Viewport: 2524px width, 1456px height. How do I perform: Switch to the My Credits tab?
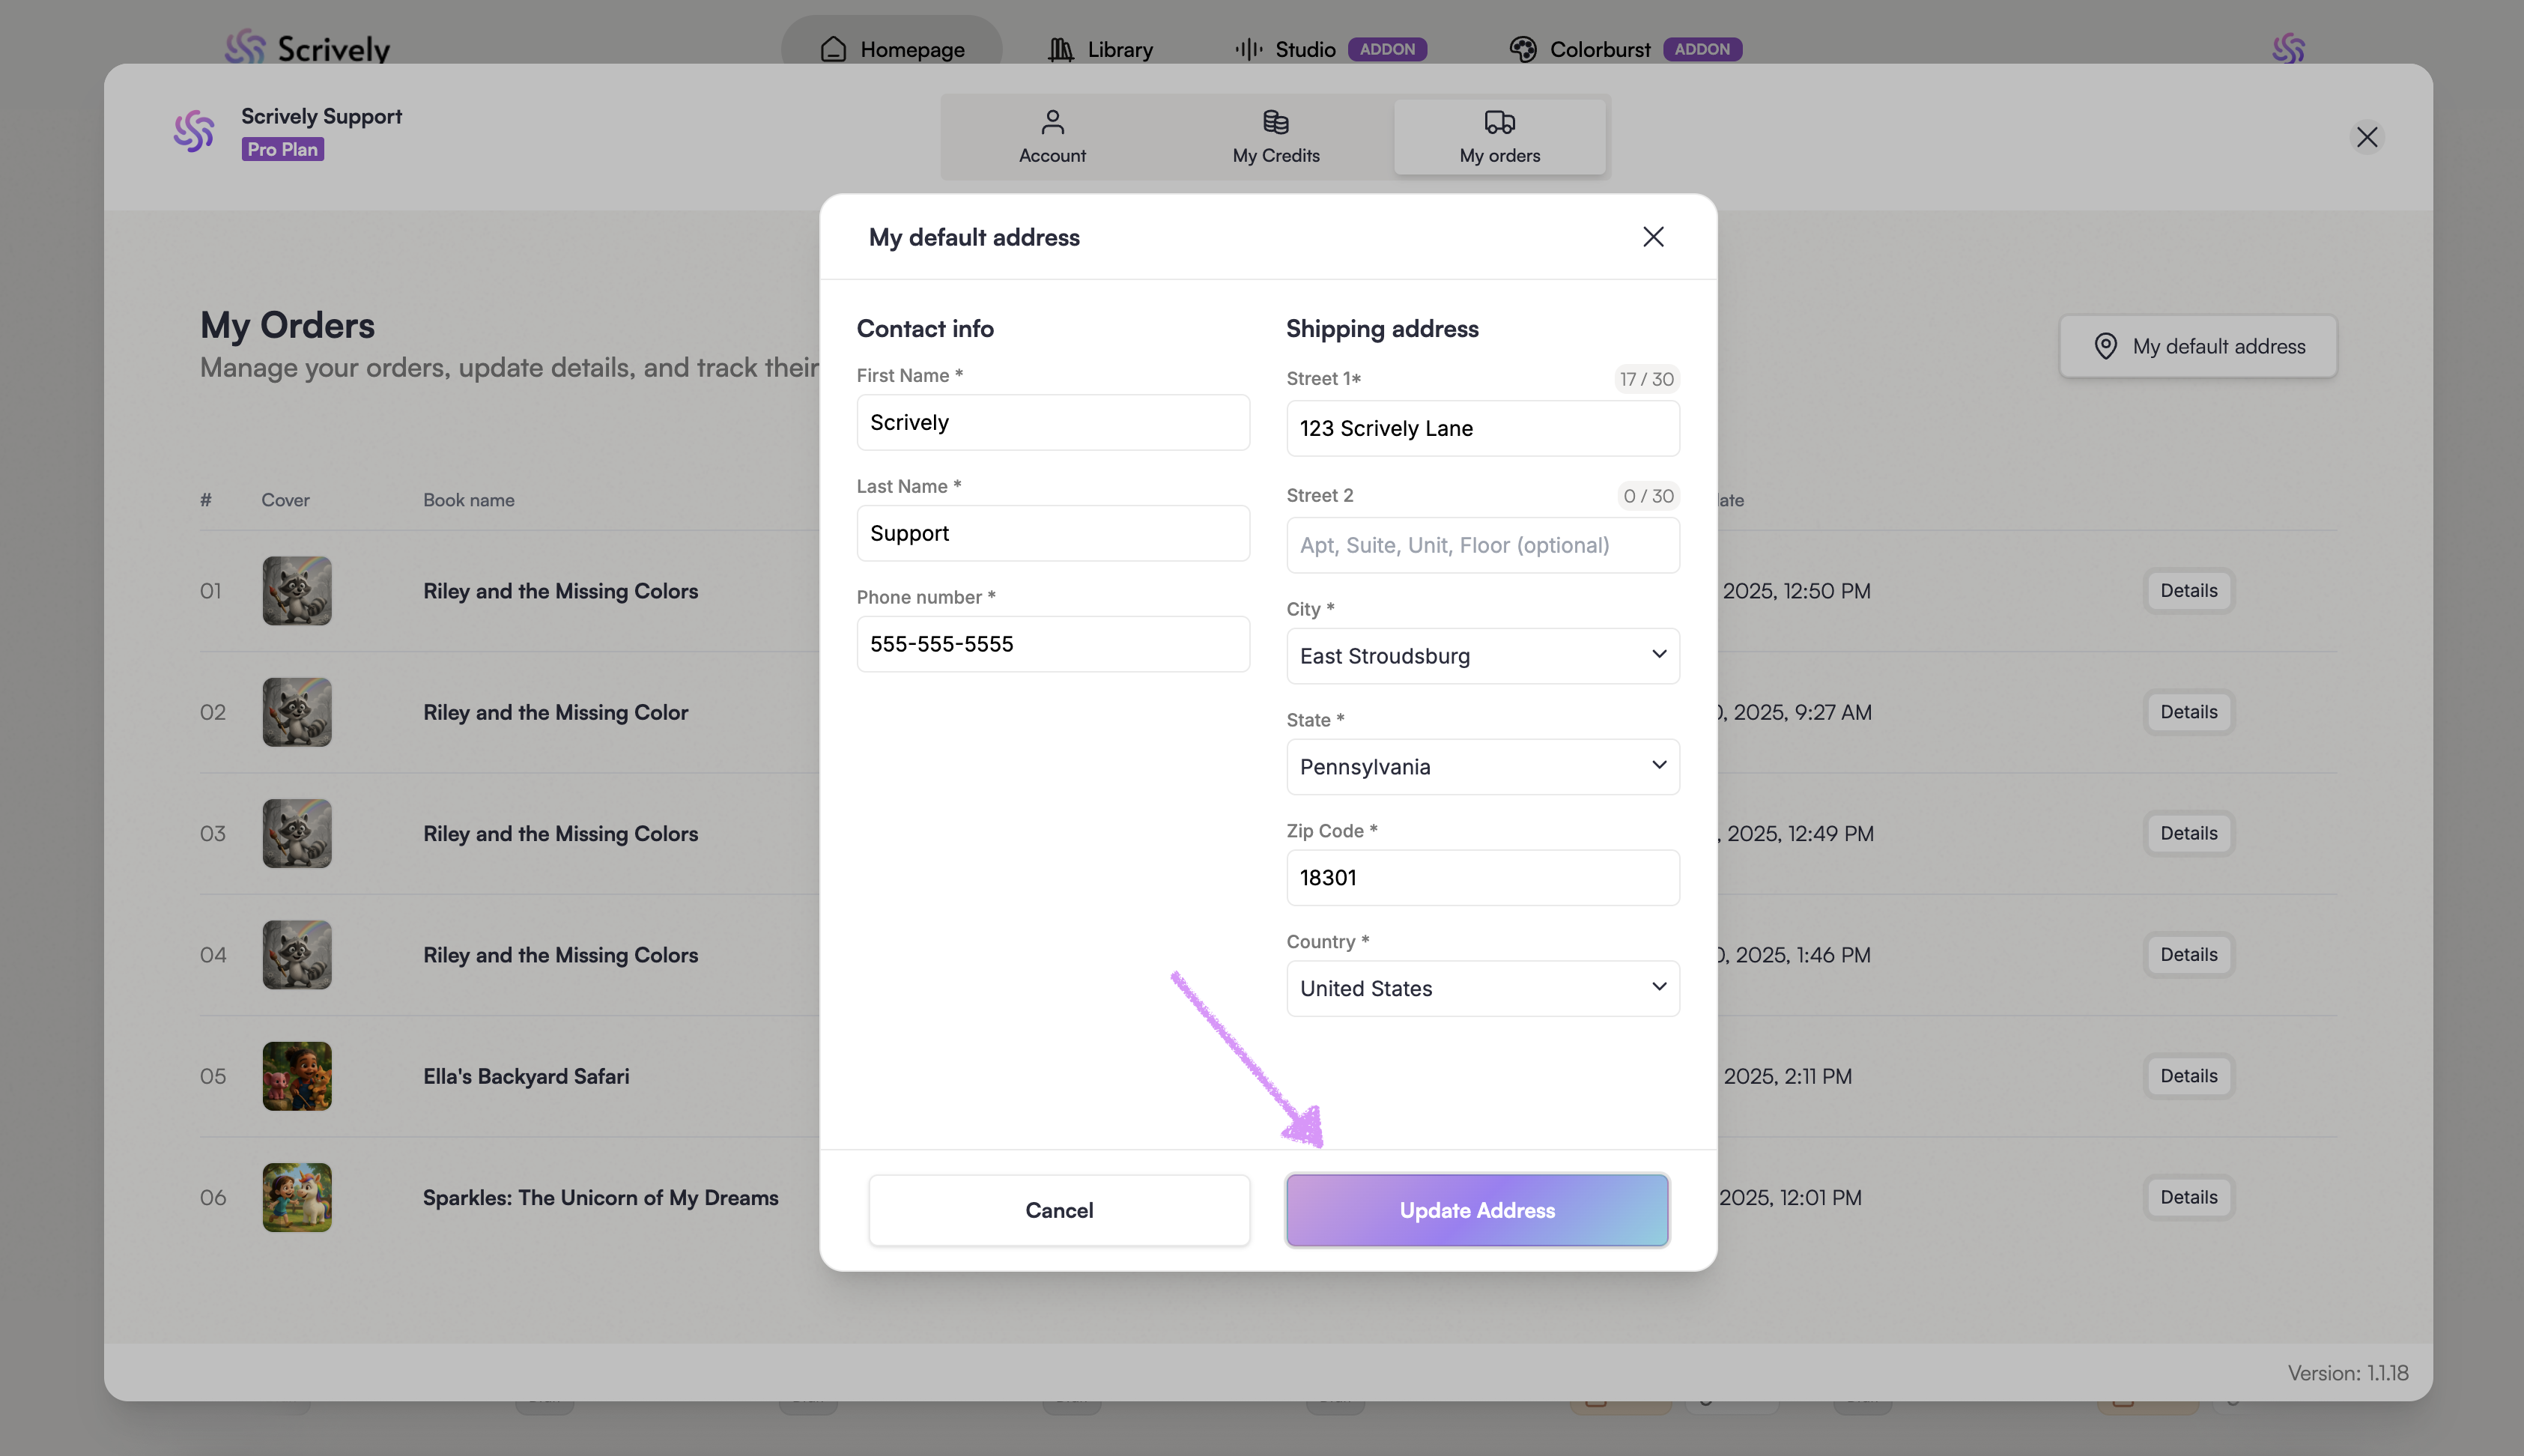[1276, 137]
